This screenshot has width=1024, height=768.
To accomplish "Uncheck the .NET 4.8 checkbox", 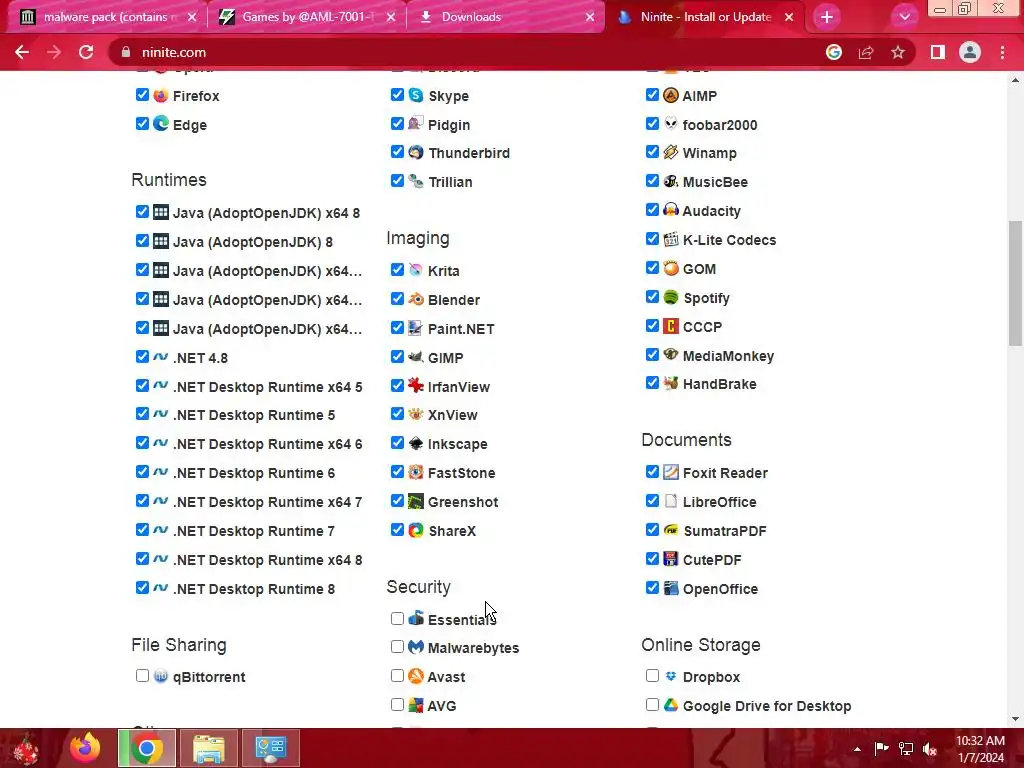I will pyautogui.click(x=142, y=357).
